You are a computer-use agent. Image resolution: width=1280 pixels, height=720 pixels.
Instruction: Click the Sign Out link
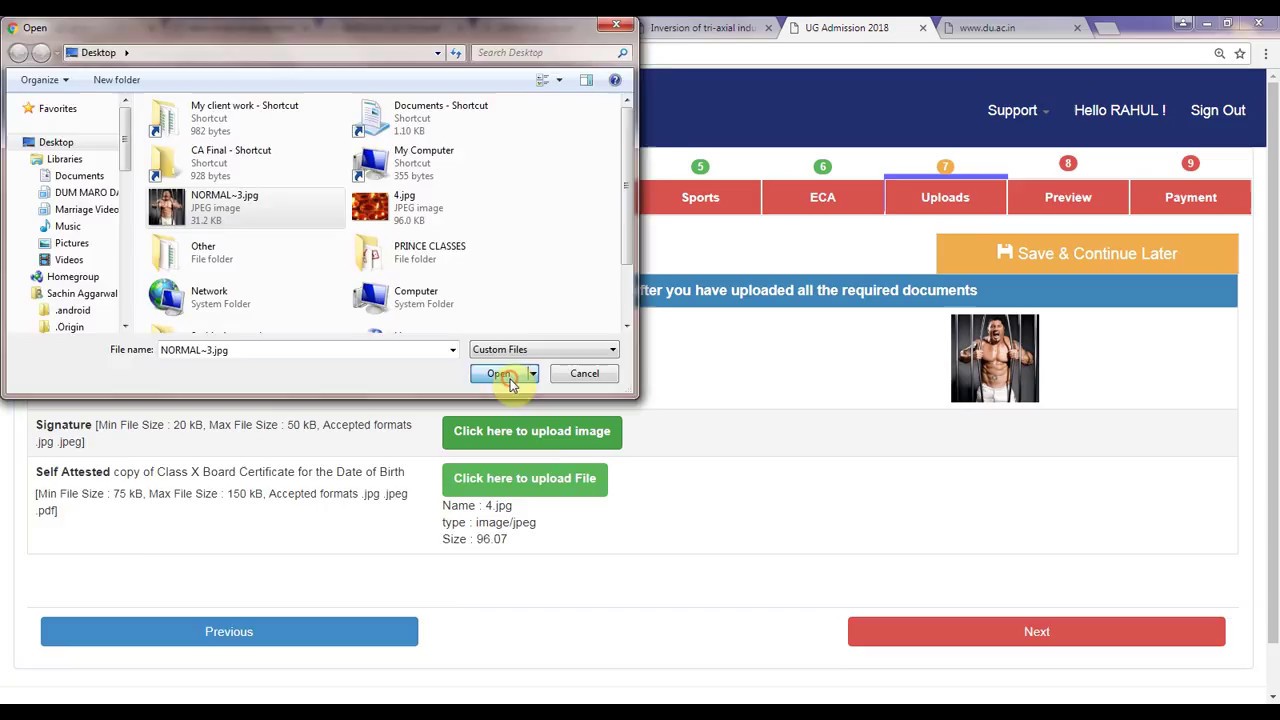(1218, 110)
